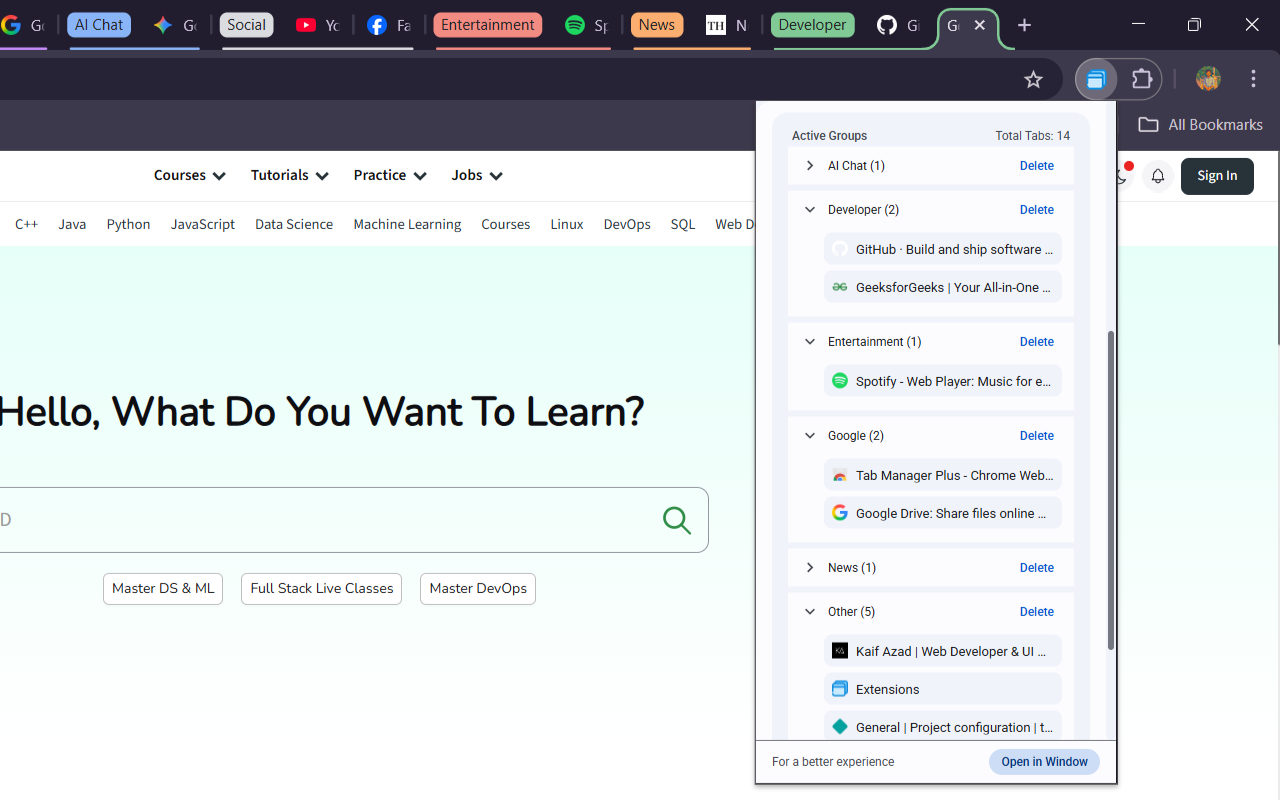
Task: Open the JavaScript topic link
Action: (203, 224)
